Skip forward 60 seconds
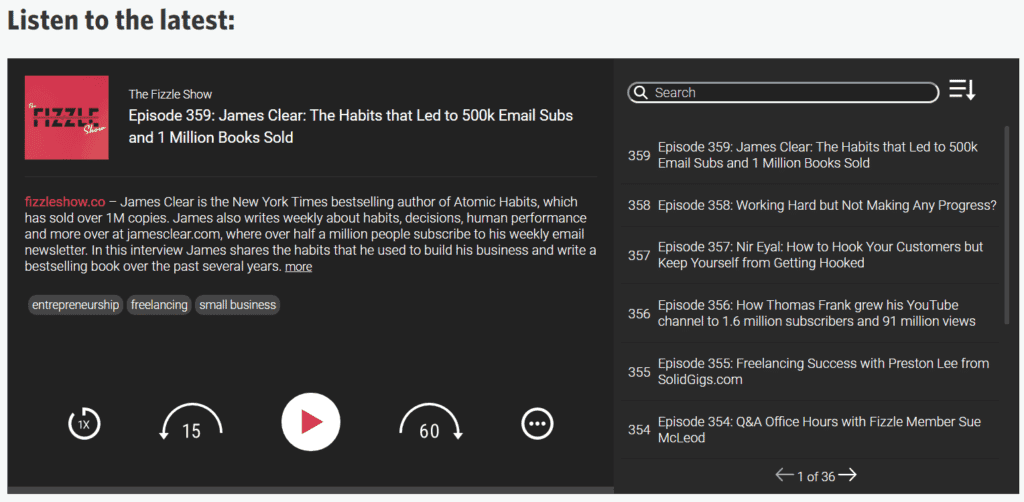 point(430,423)
